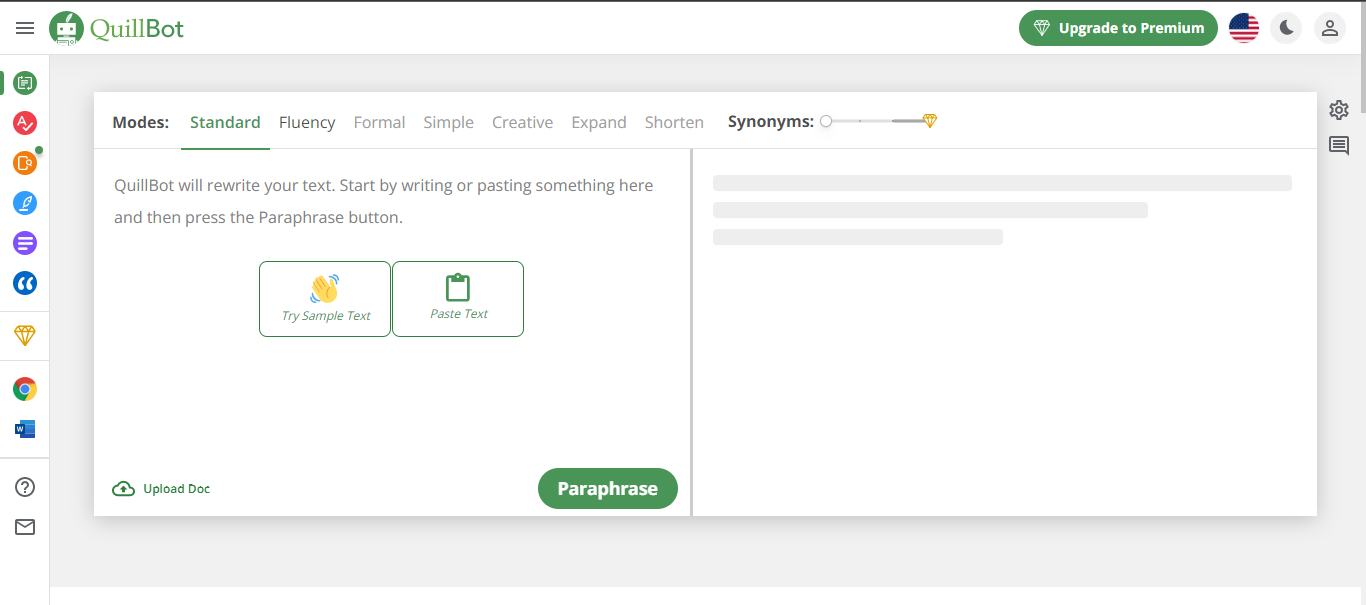1366x605 pixels.
Task: Click the Upload Doc link
Action: 161,489
